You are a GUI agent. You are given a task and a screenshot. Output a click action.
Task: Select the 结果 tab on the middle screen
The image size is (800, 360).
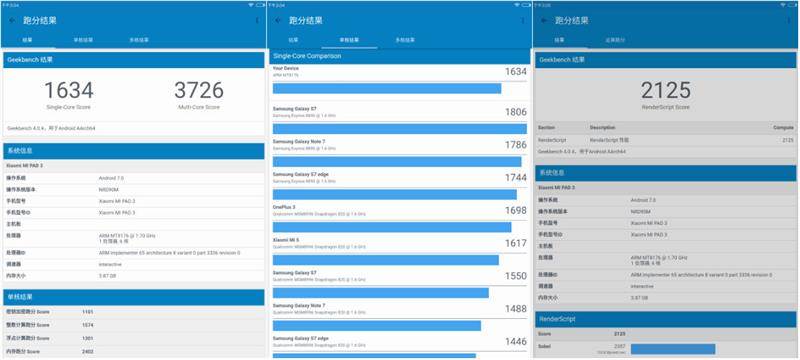[293, 40]
